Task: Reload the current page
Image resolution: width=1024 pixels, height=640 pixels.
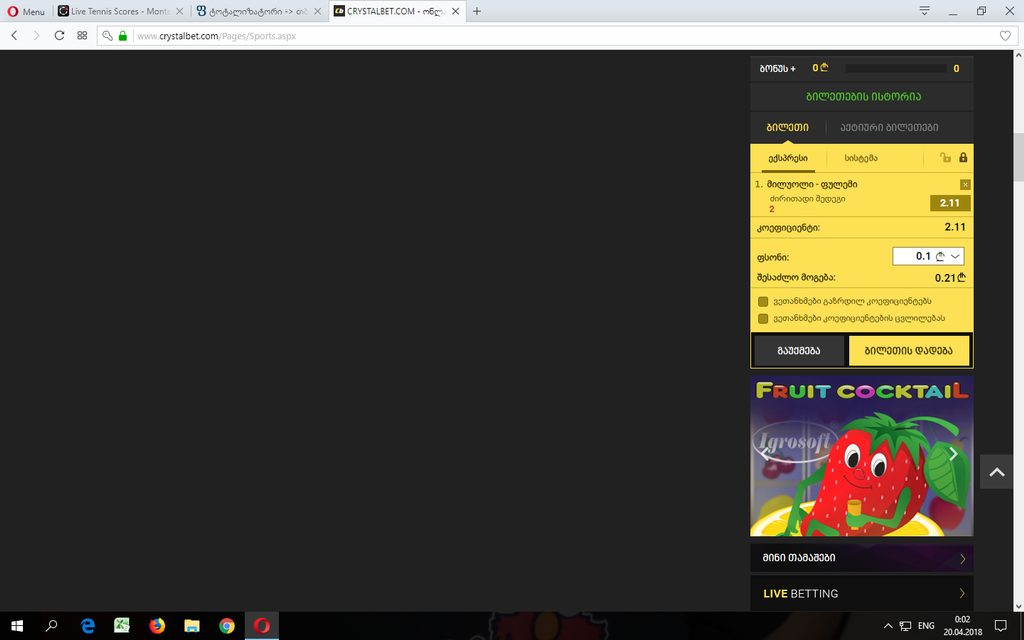Action: click(59, 36)
